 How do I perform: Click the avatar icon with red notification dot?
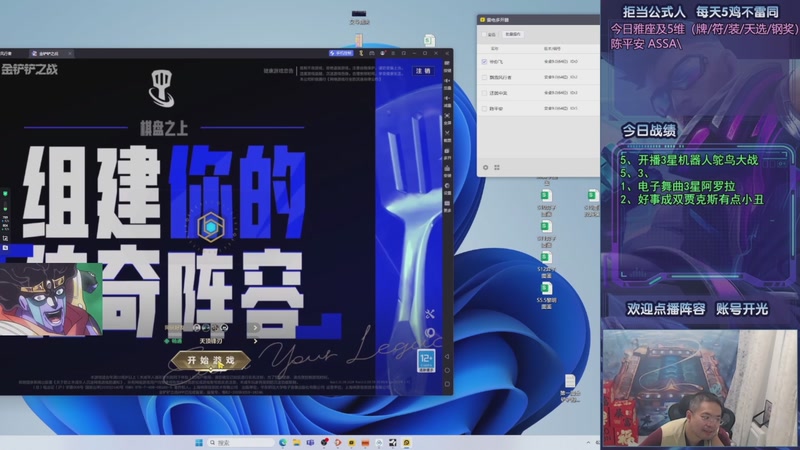pos(383,53)
